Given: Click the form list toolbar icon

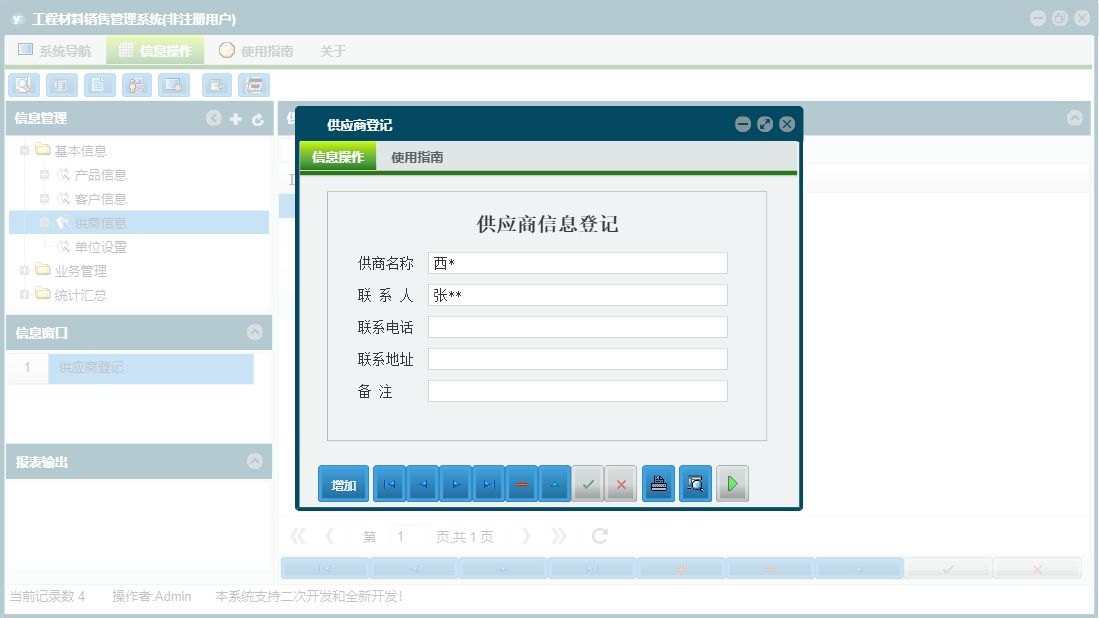Looking at the screenshot, I should click(62, 85).
